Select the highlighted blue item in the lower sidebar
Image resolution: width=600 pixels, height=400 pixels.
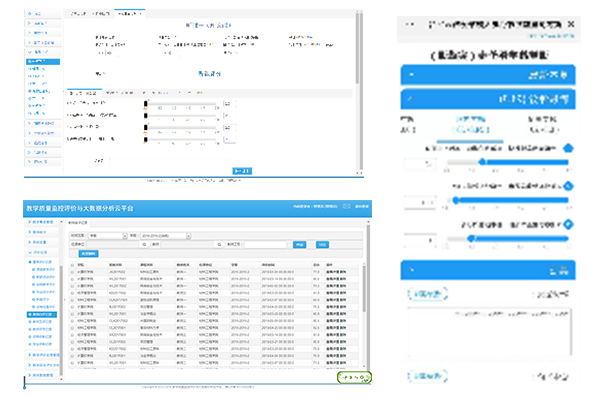[42, 314]
